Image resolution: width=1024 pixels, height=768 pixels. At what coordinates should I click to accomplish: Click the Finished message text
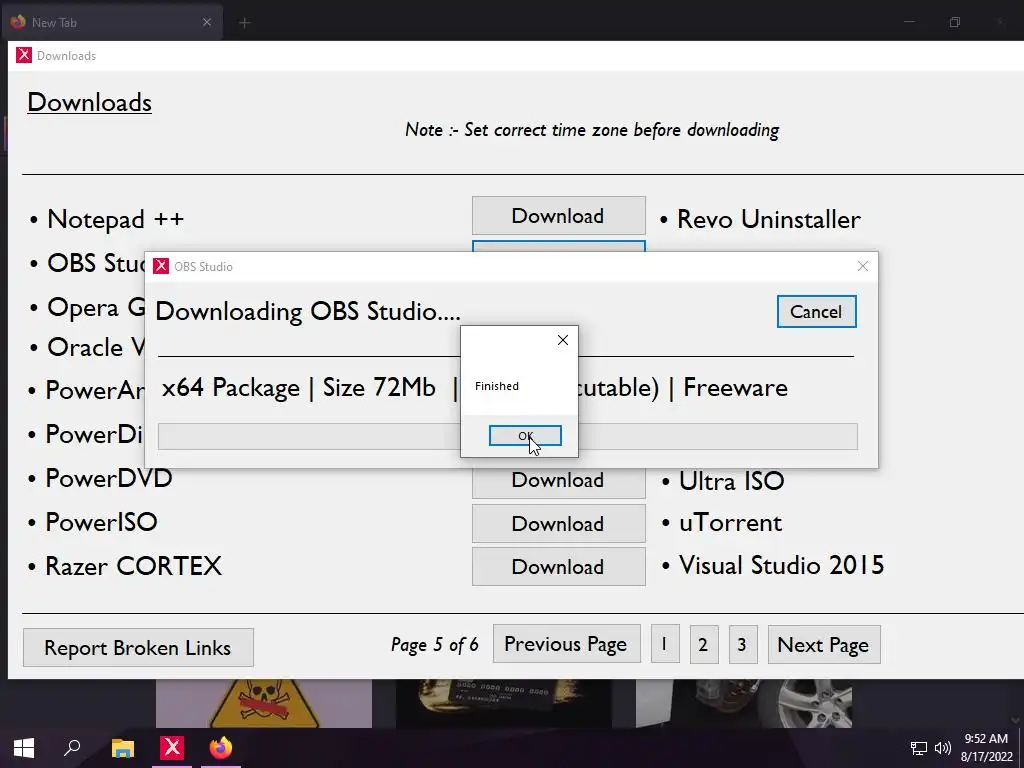tap(497, 386)
